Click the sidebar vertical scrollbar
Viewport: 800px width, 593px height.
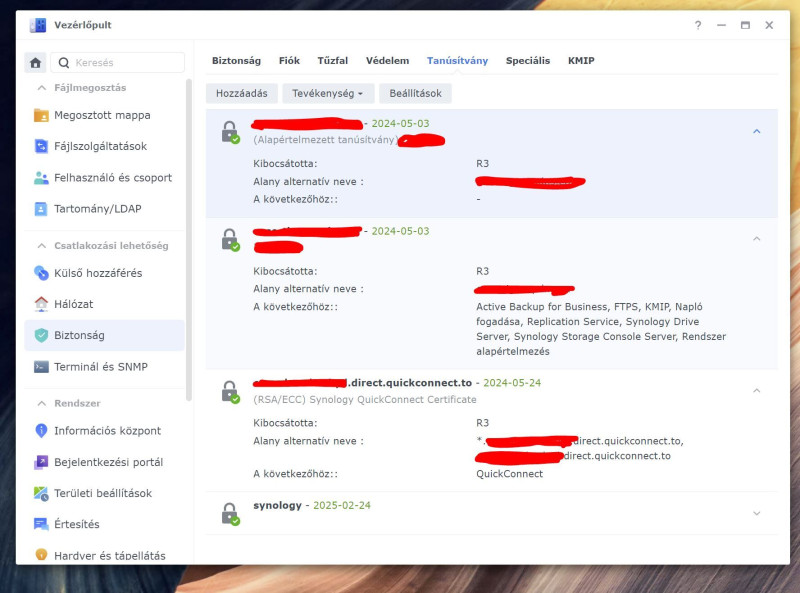tap(189, 240)
